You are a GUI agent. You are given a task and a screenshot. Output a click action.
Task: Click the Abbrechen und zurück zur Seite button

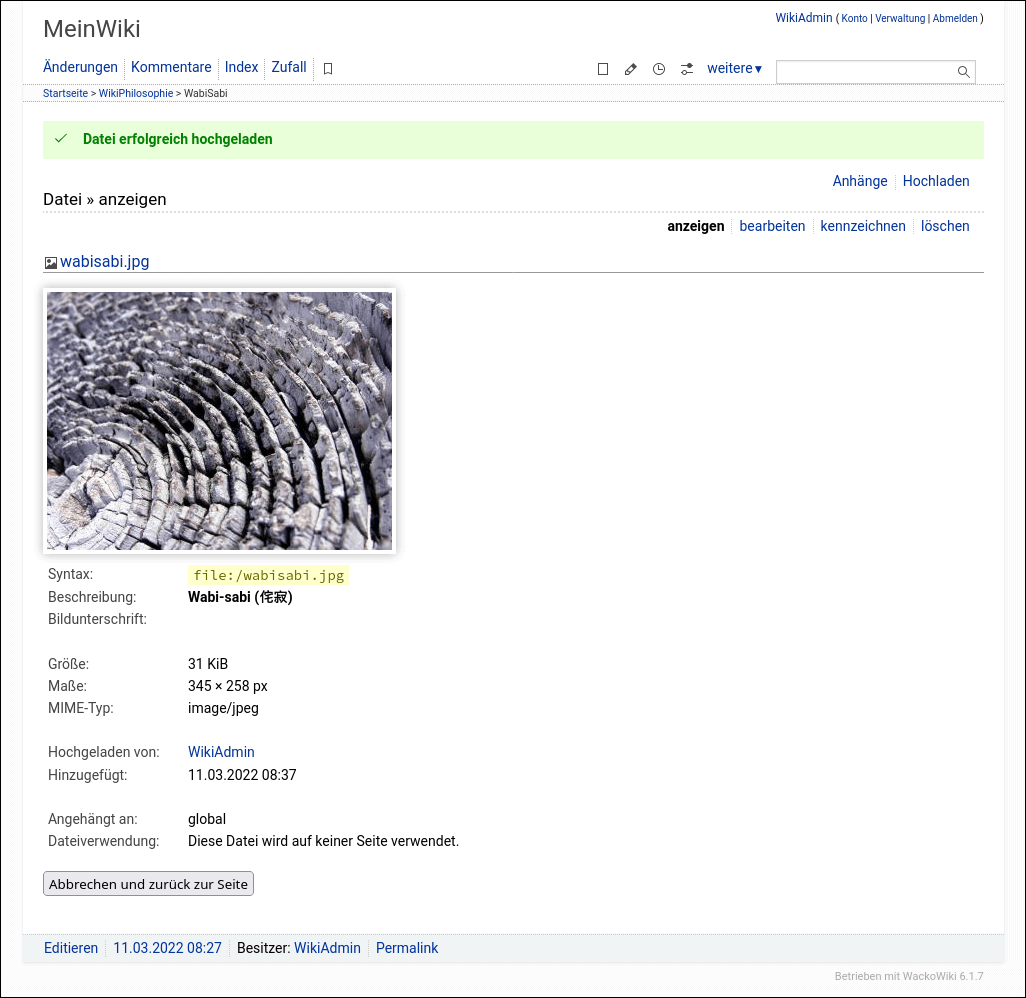pos(147,883)
